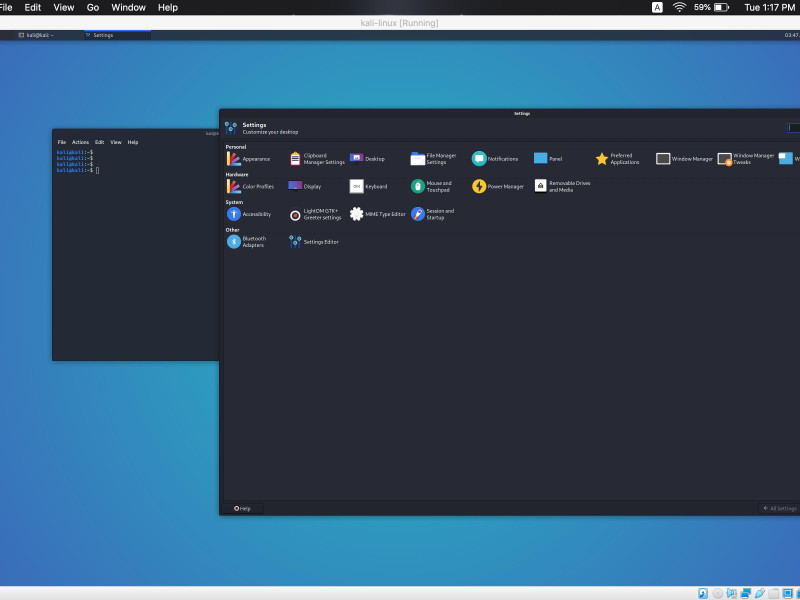Click the Personal section heading
This screenshot has width=800, height=600.
tap(236, 147)
